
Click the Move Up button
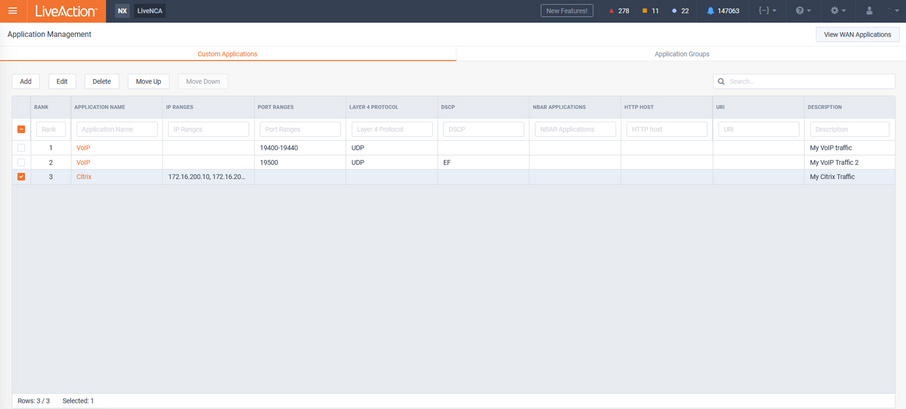pyautogui.click(x=148, y=81)
